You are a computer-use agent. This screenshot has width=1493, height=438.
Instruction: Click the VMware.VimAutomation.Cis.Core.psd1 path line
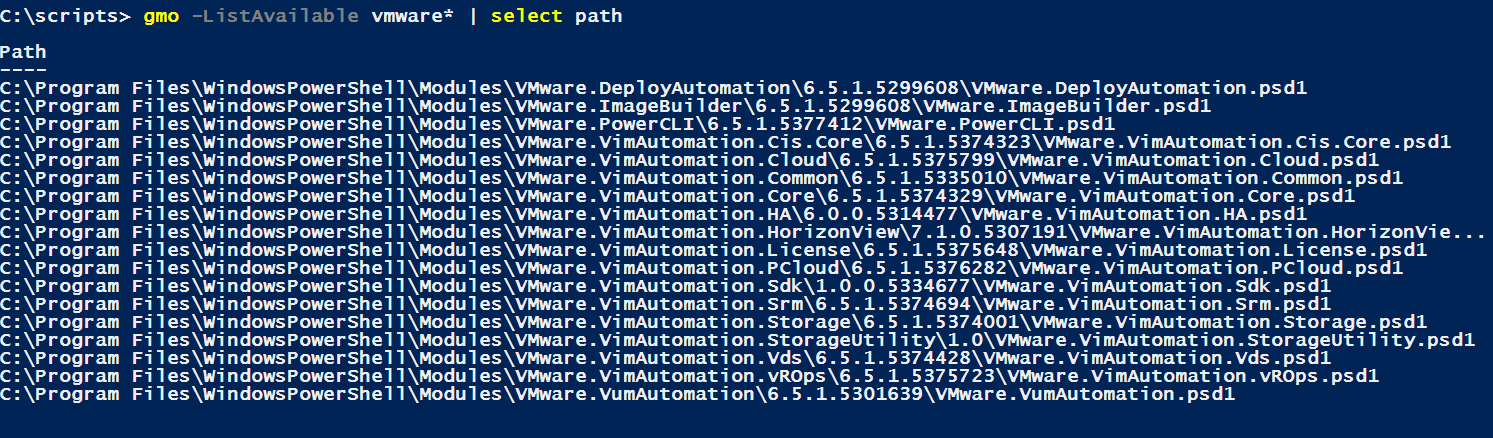(726, 142)
